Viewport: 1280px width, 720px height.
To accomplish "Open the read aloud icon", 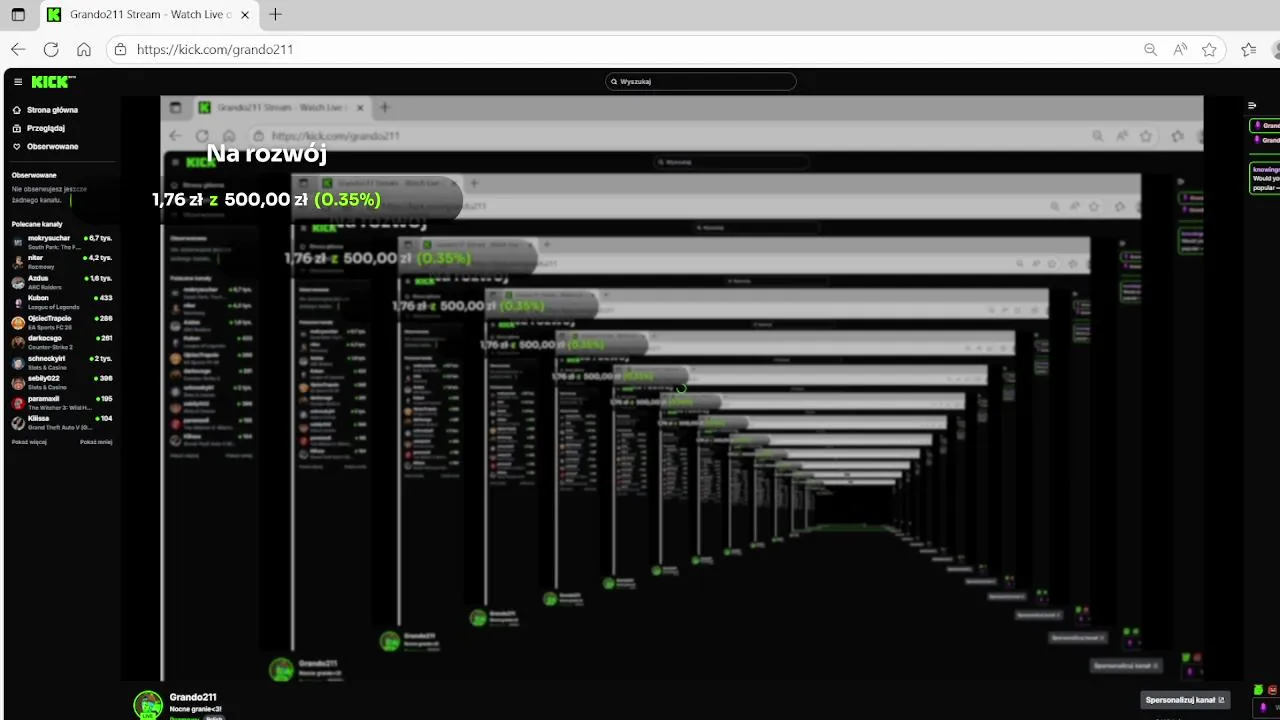I will tap(1181, 49).
